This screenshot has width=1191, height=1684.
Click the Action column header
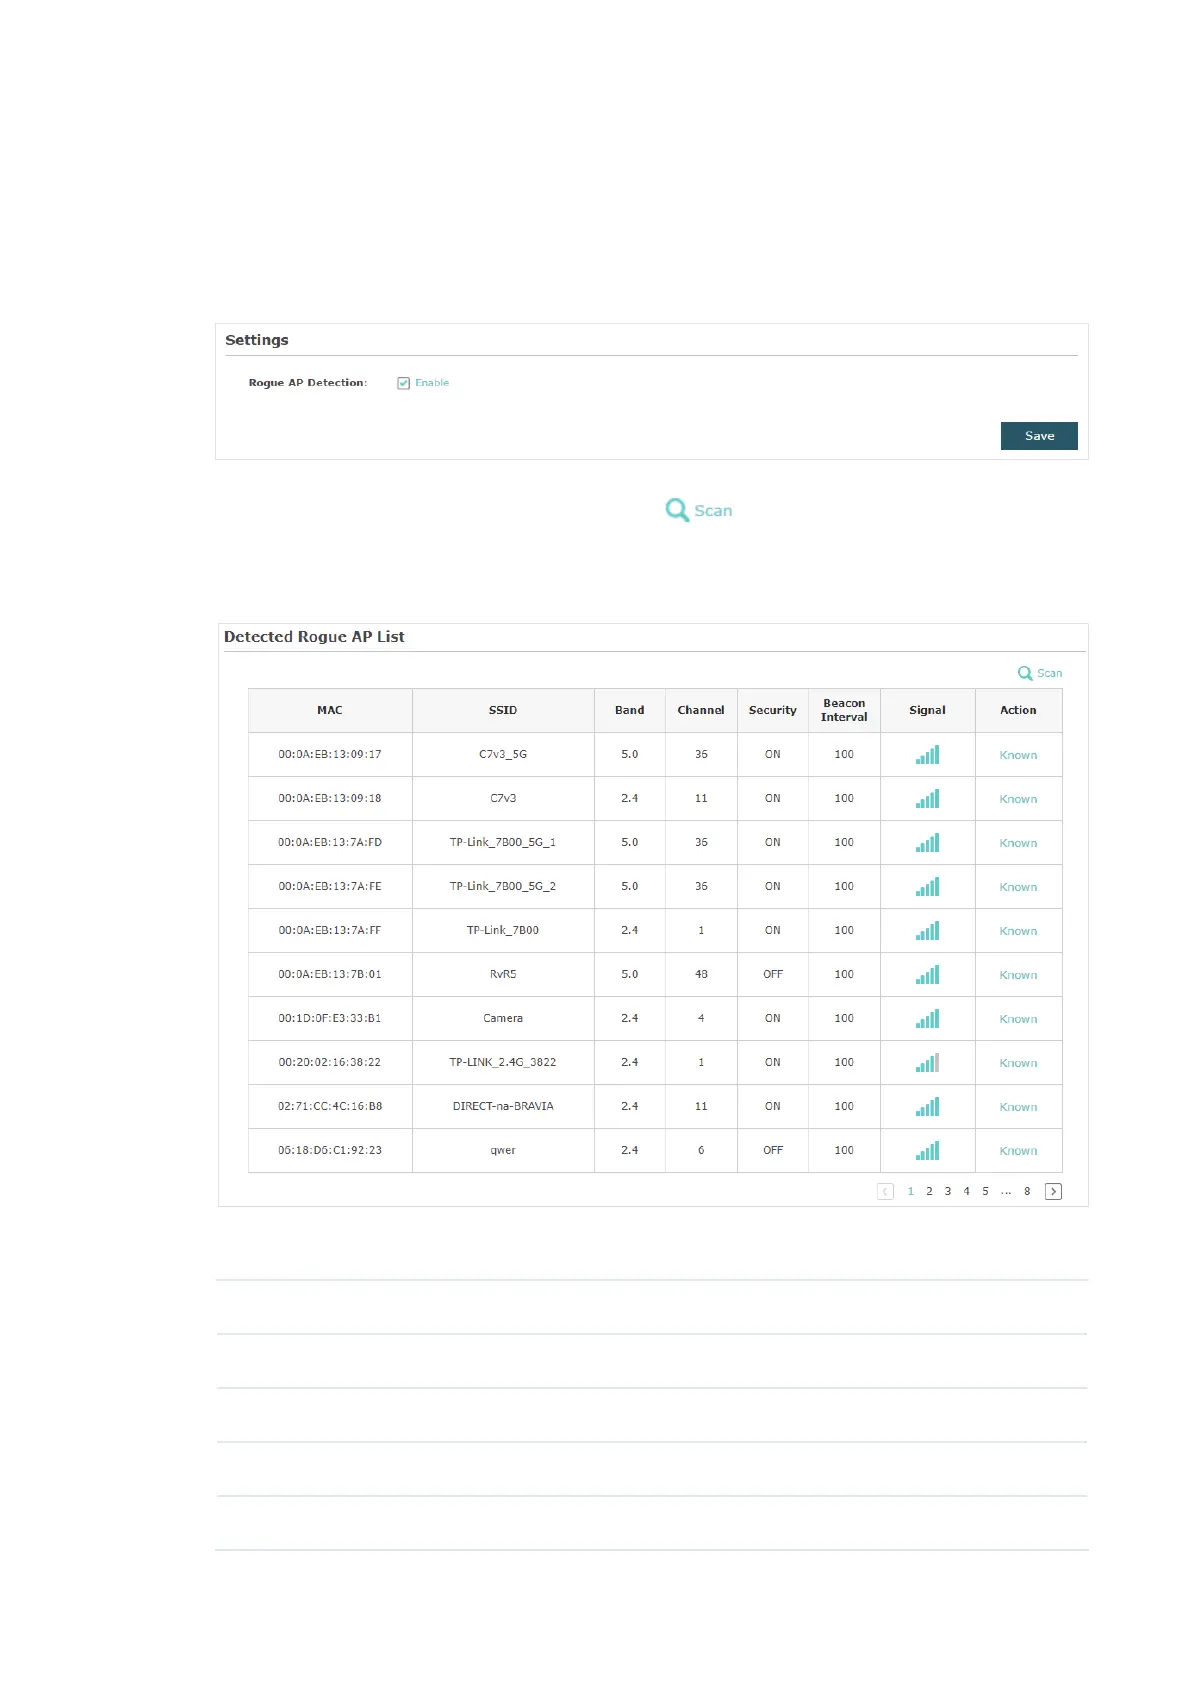[x=1018, y=710]
